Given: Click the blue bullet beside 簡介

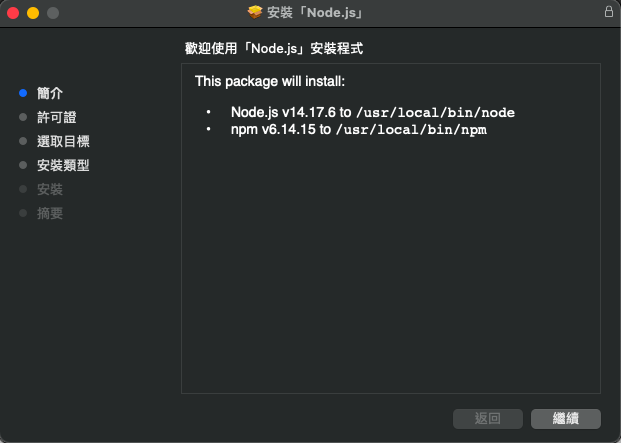Looking at the screenshot, I should coord(23,93).
